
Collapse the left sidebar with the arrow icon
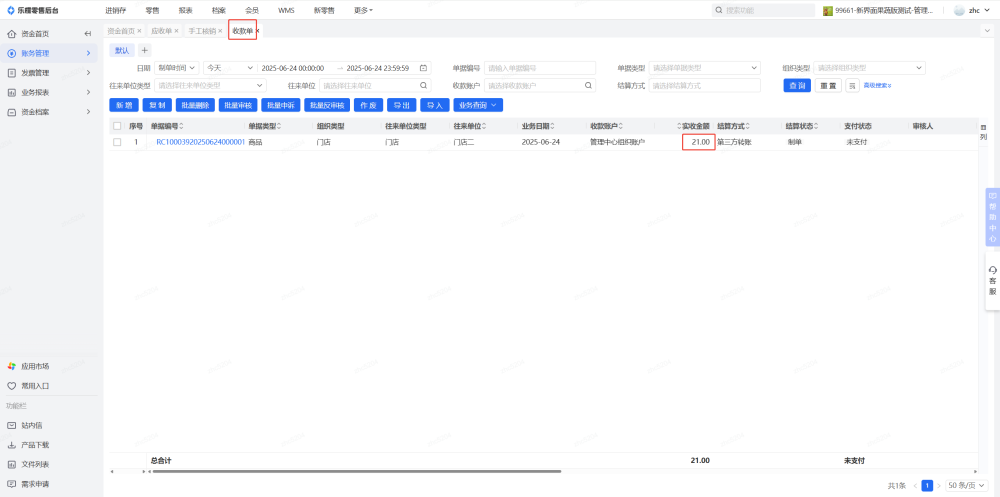coord(88,33)
